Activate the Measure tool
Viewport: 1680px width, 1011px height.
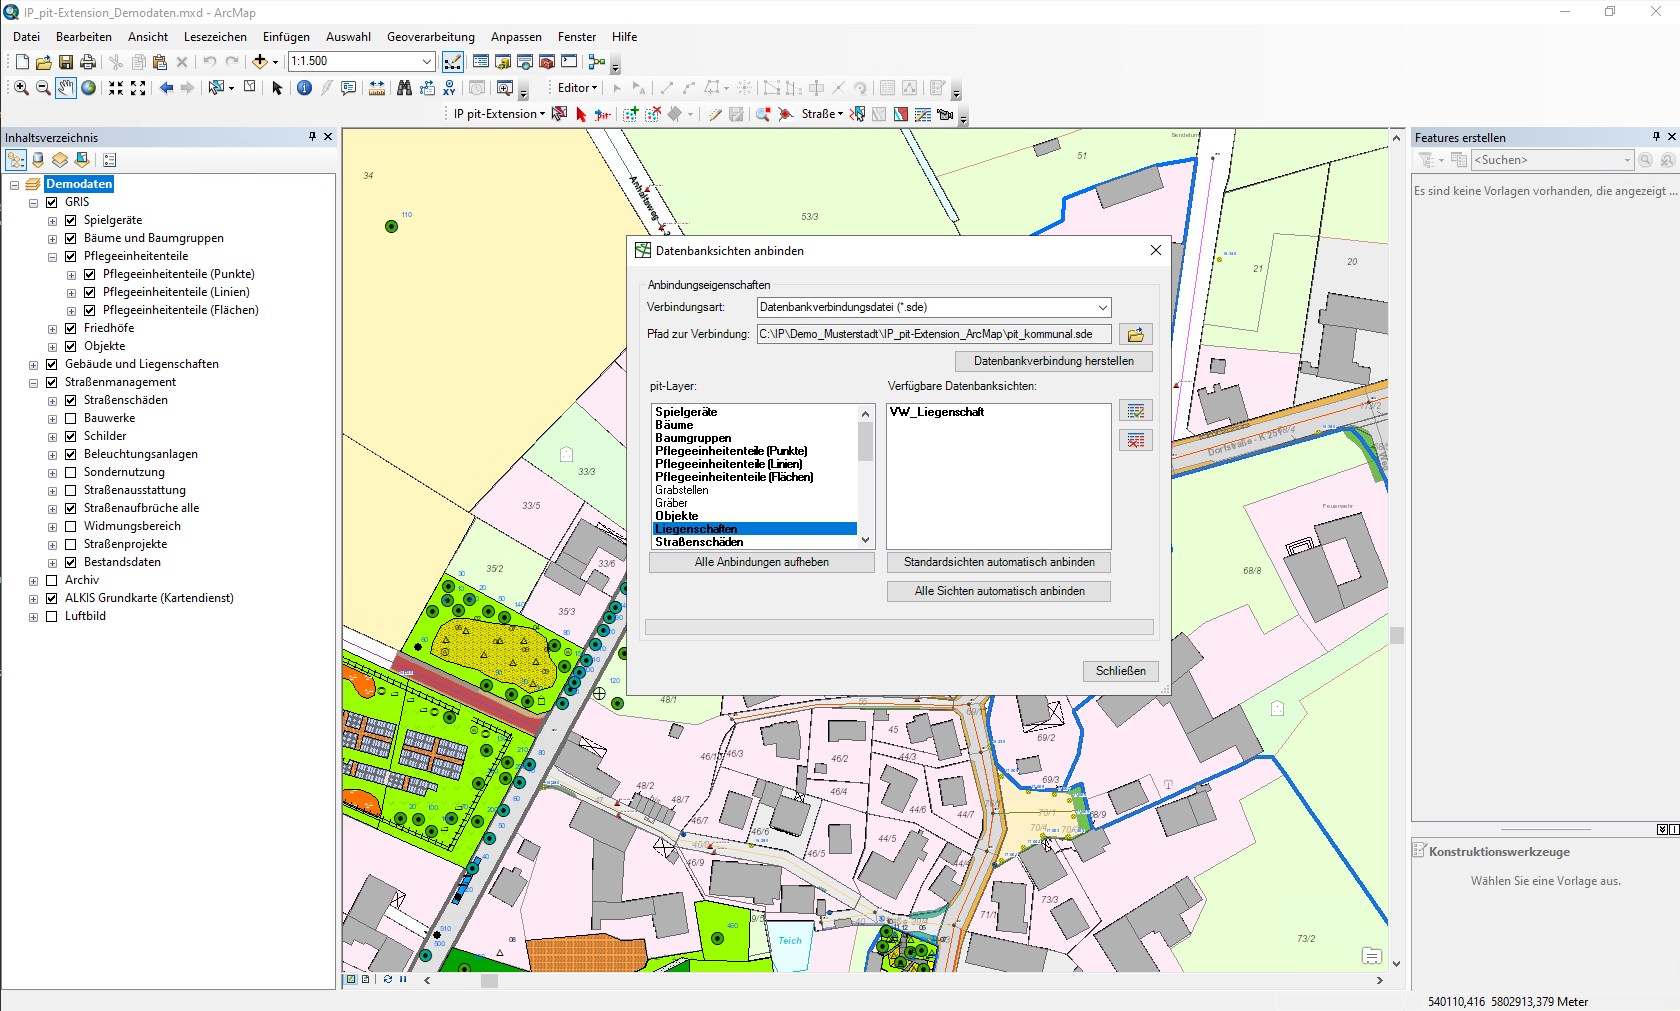pos(377,88)
